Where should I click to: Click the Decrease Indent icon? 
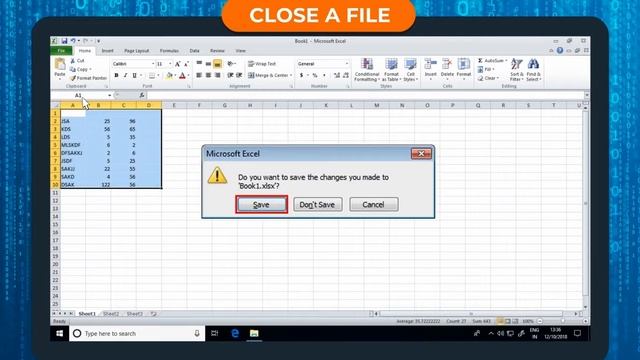coord(230,75)
